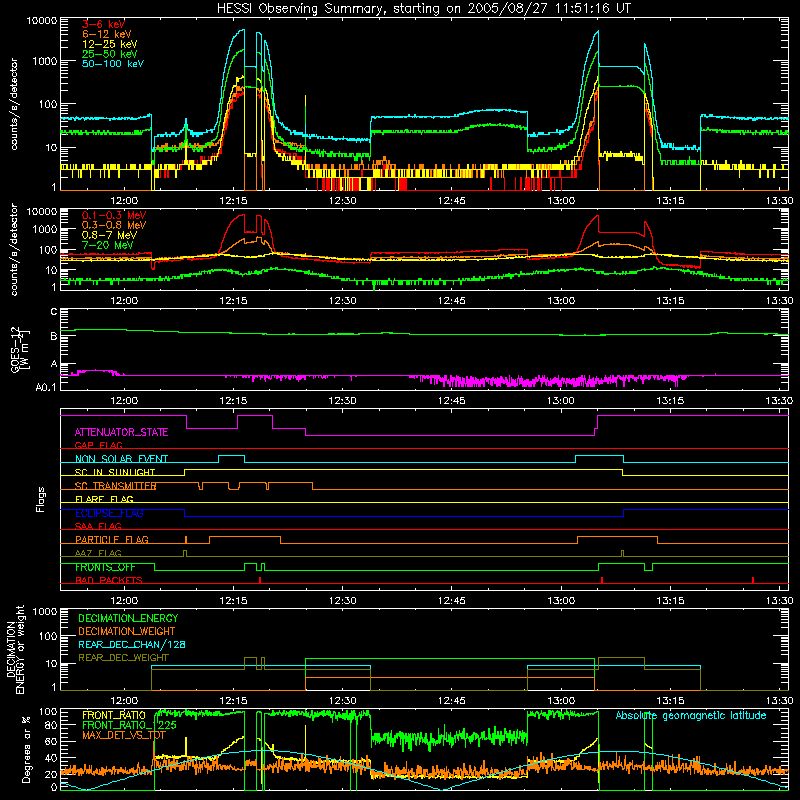Click the DECIMATION_ENERGY legend entry
Image resolution: width=800 pixels, height=800 pixels.
pos(128,618)
